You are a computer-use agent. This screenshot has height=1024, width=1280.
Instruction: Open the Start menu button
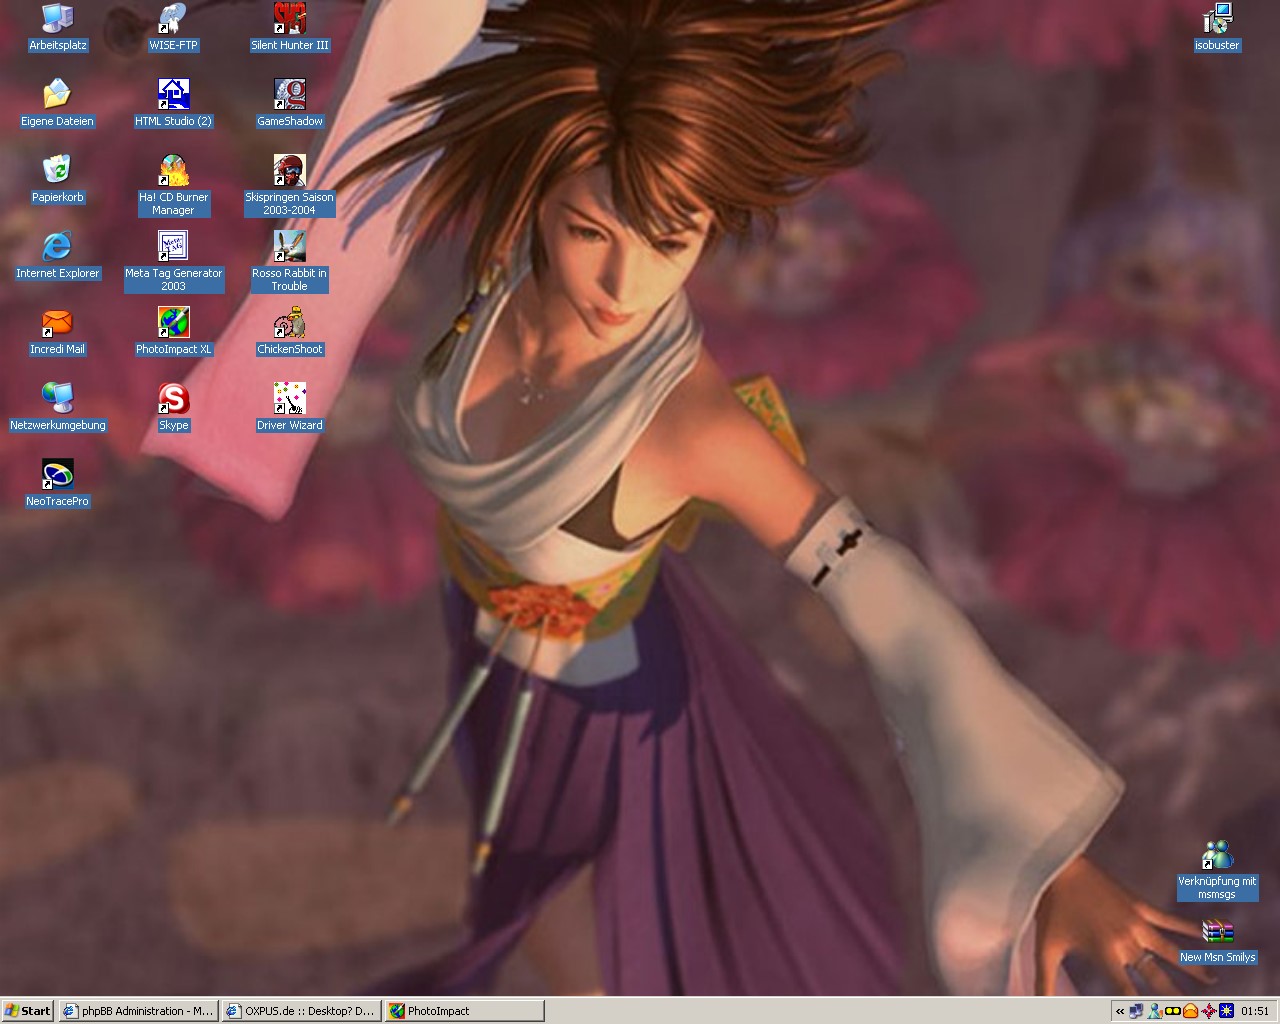point(28,1011)
